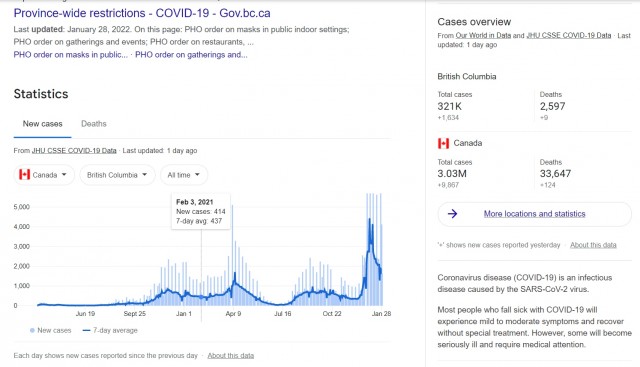Open 'PHO order on masks in public' sitelink
This screenshot has height=367, width=640.
pos(70,55)
